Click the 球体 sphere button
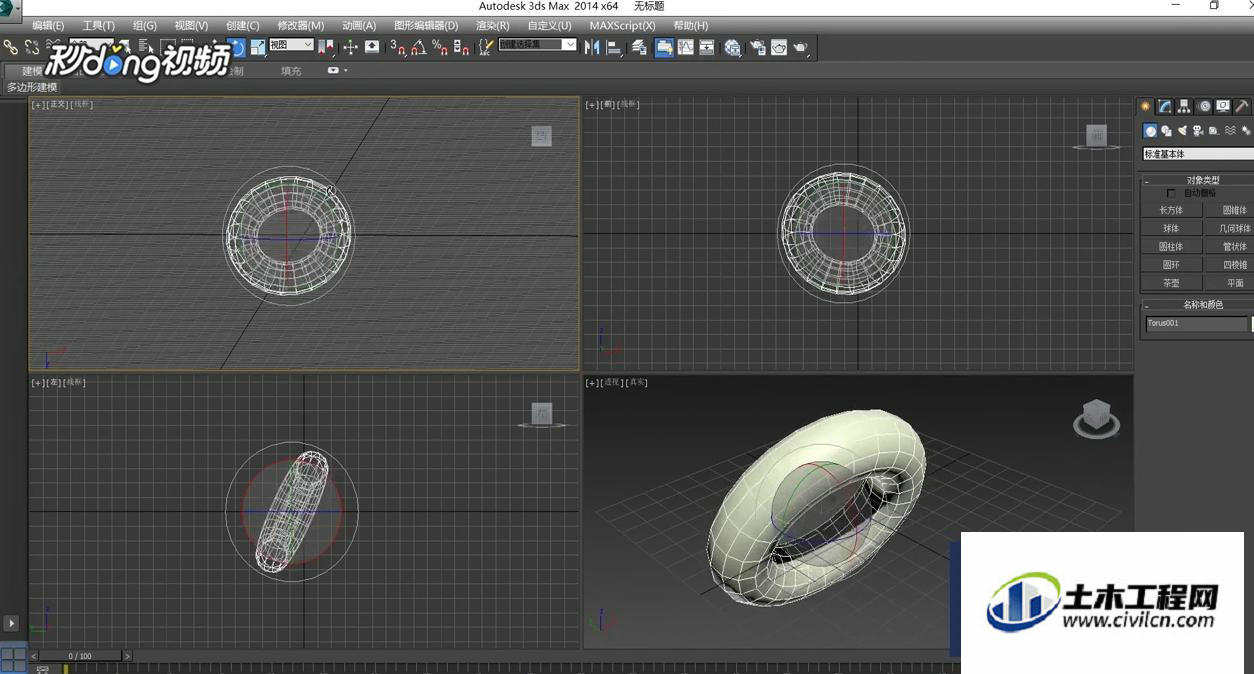The image size is (1254, 674). [1171, 228]
